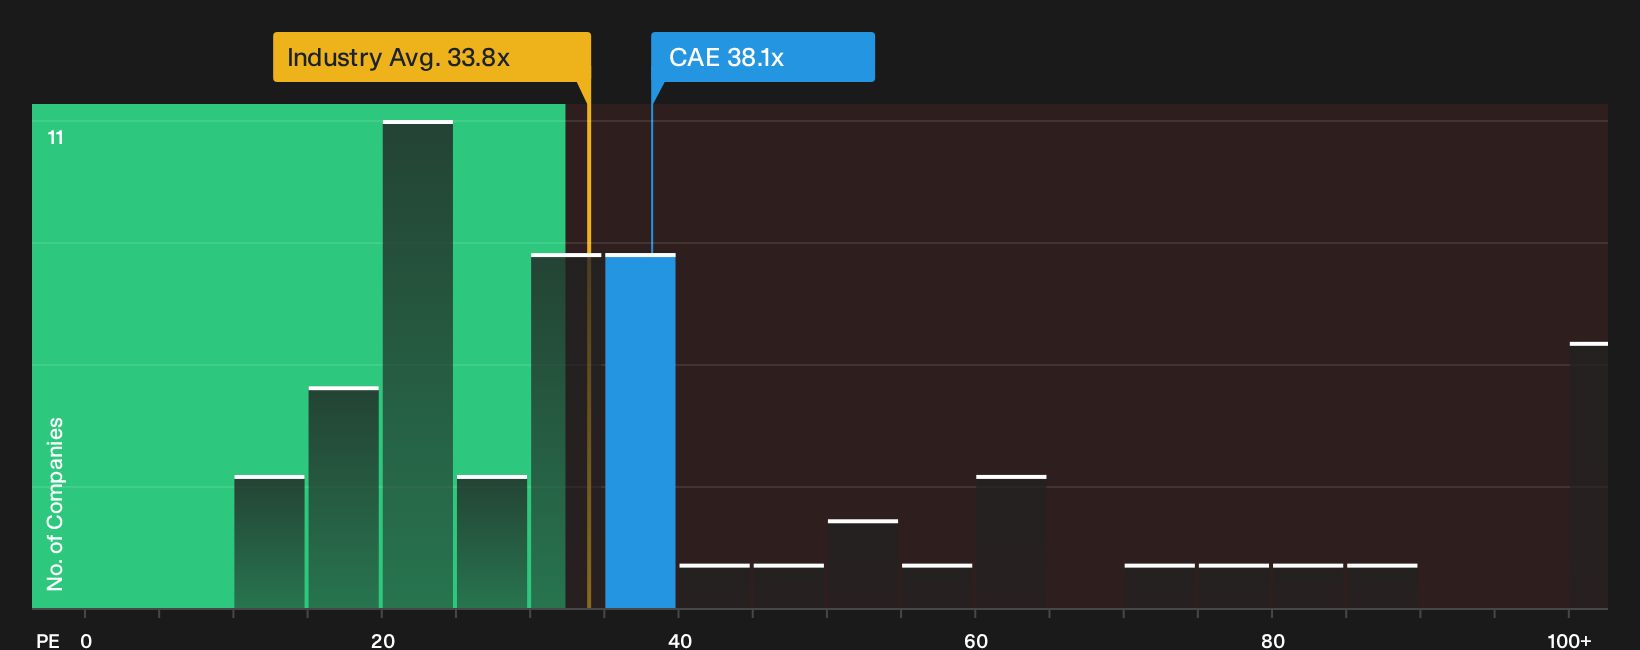Select the bar for PE 30-35

[566, 431]
